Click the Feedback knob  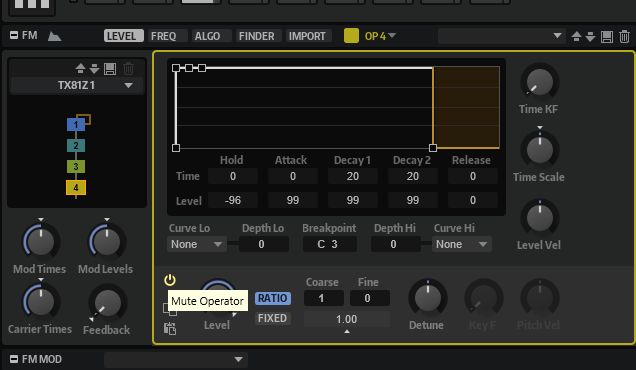pyautogui.click(x=107, y=303)
